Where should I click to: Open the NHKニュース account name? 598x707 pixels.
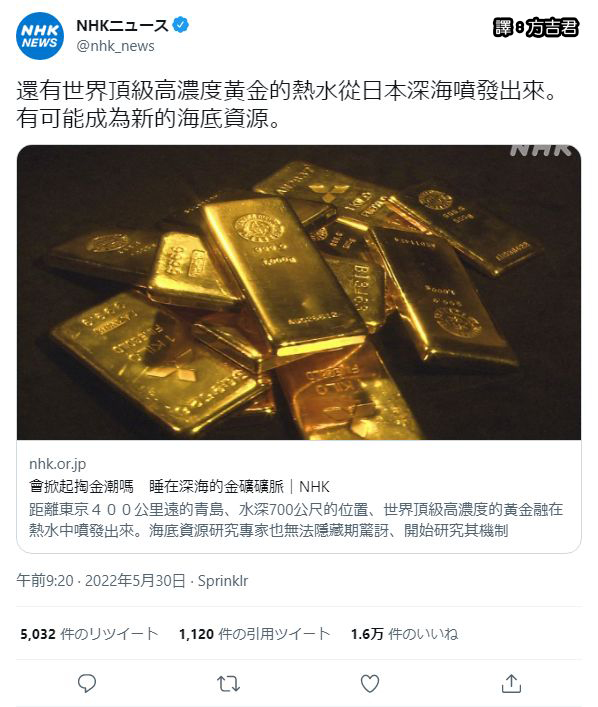(x=122, y=25)
